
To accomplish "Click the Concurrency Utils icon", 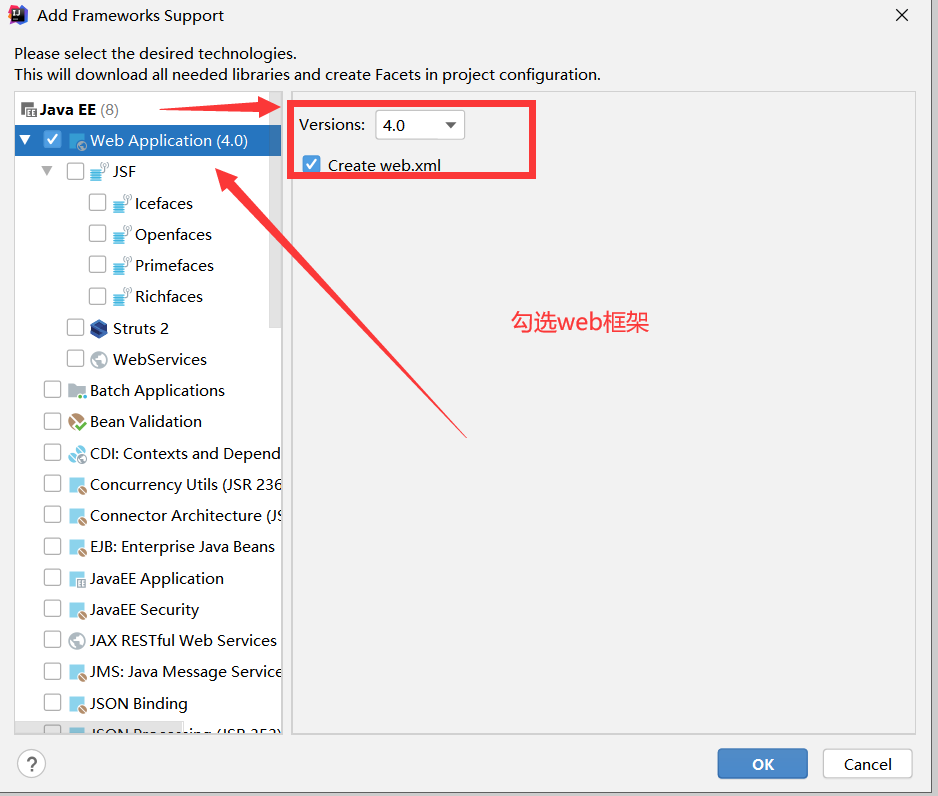I will point(78,485).
